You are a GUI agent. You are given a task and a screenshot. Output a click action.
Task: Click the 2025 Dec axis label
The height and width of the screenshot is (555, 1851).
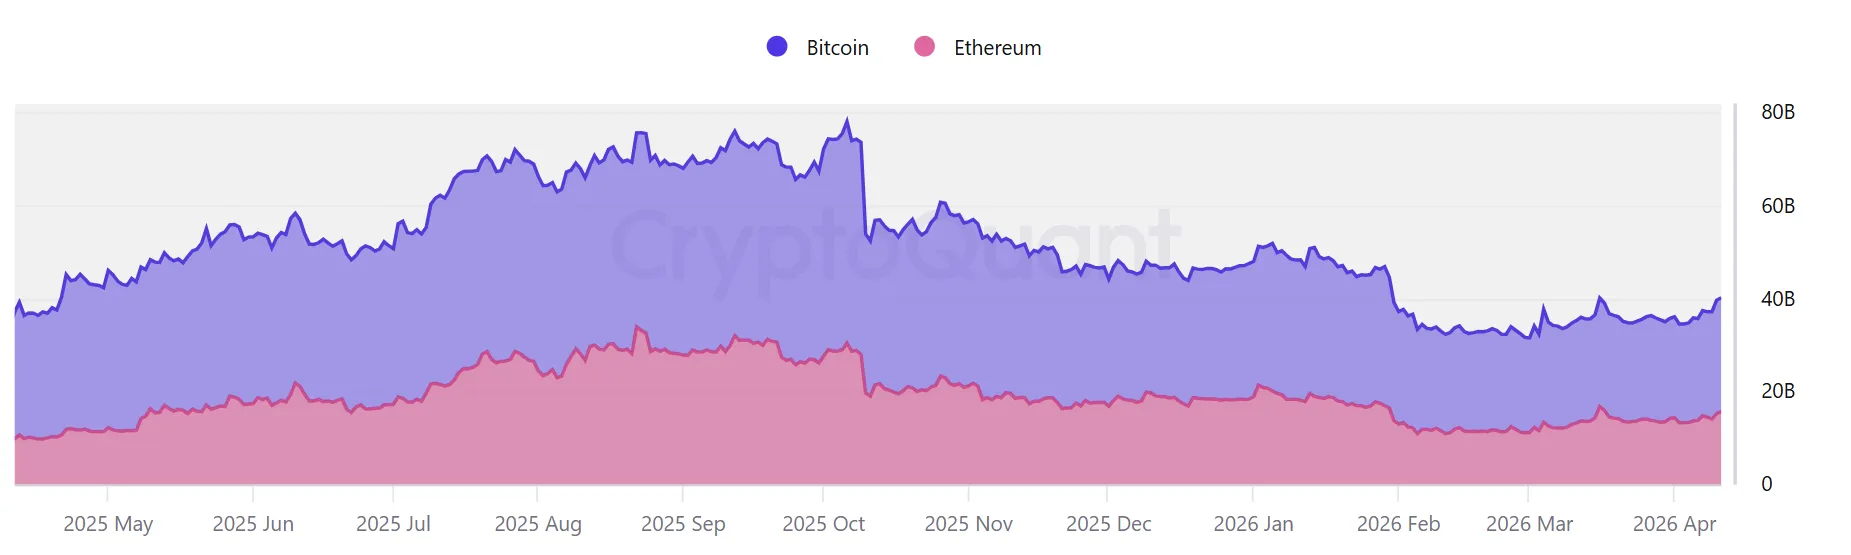[1108, 524]
